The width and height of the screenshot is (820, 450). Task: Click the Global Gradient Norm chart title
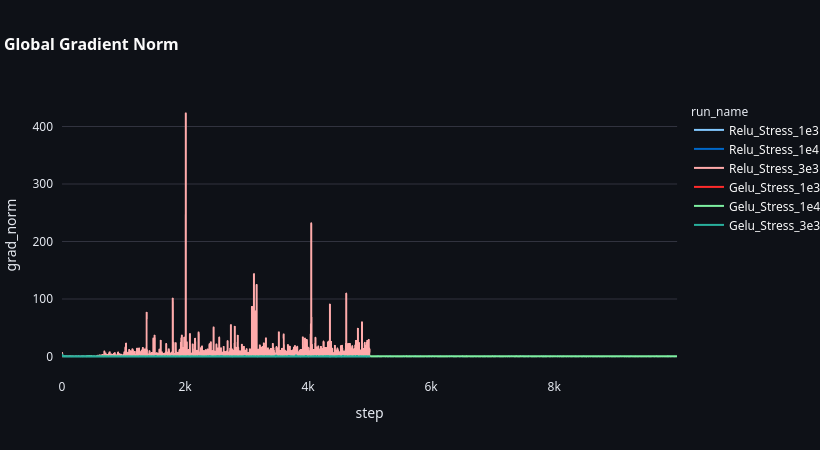coord(92,44)
